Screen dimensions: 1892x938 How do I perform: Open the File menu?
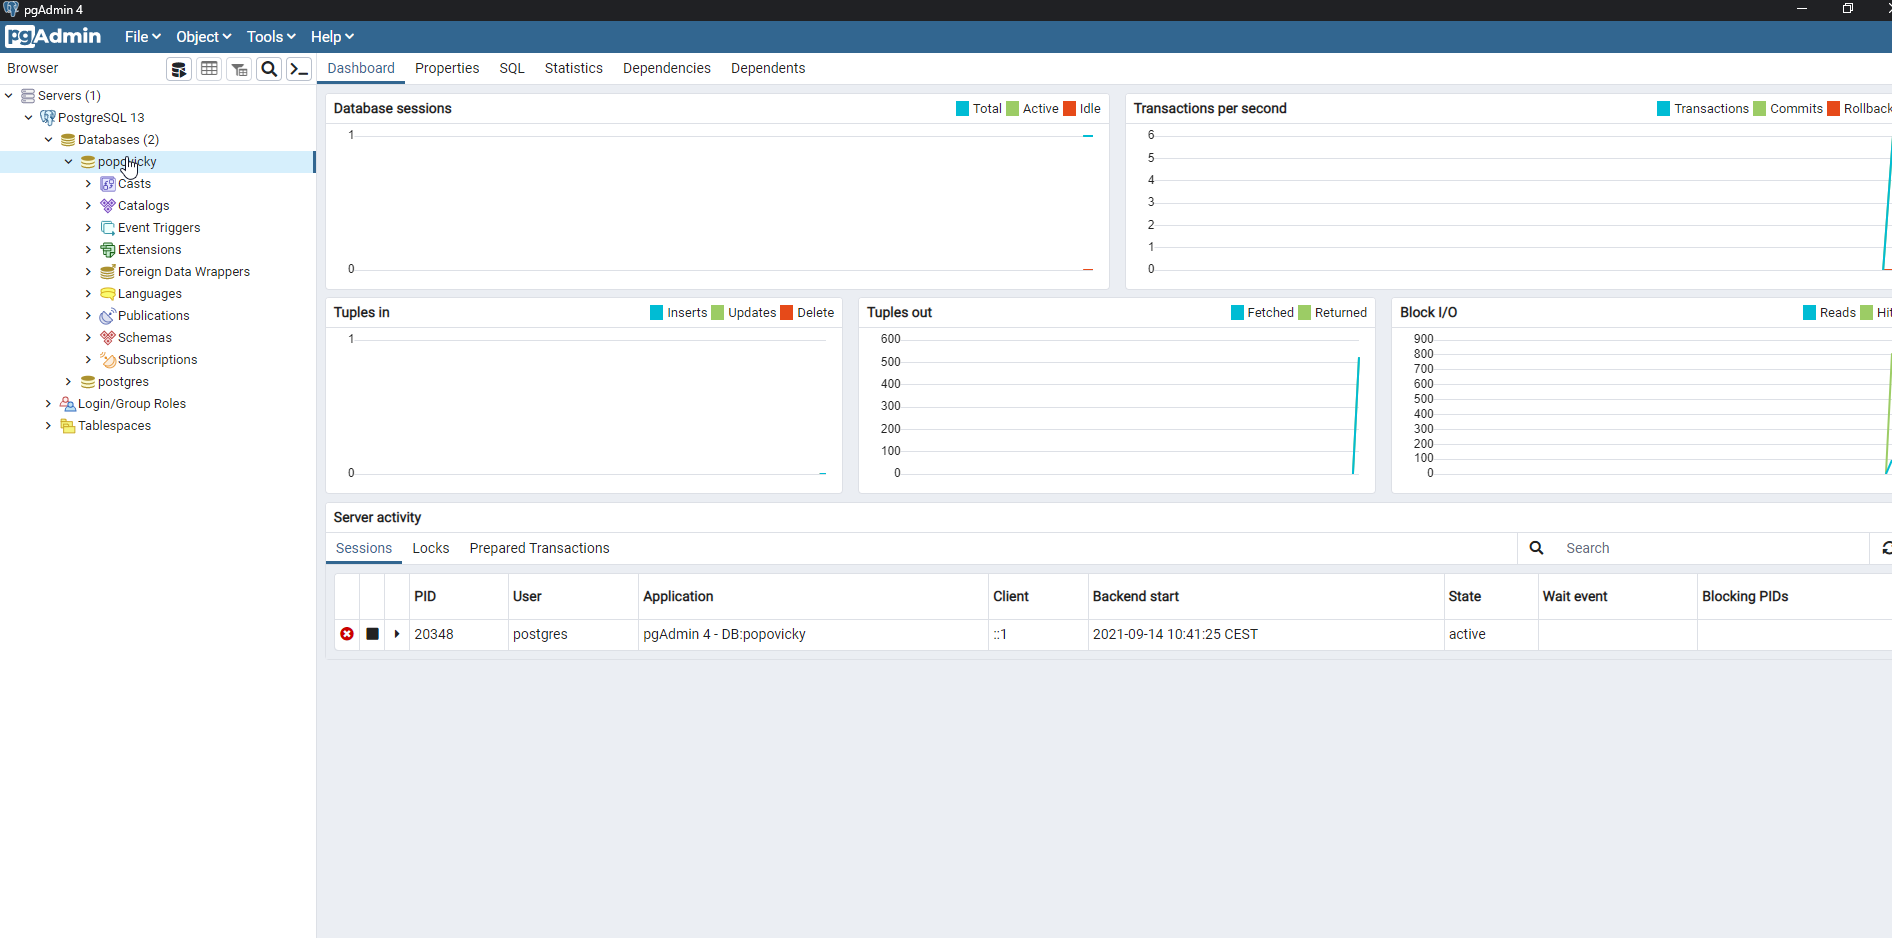coord(143,37)
